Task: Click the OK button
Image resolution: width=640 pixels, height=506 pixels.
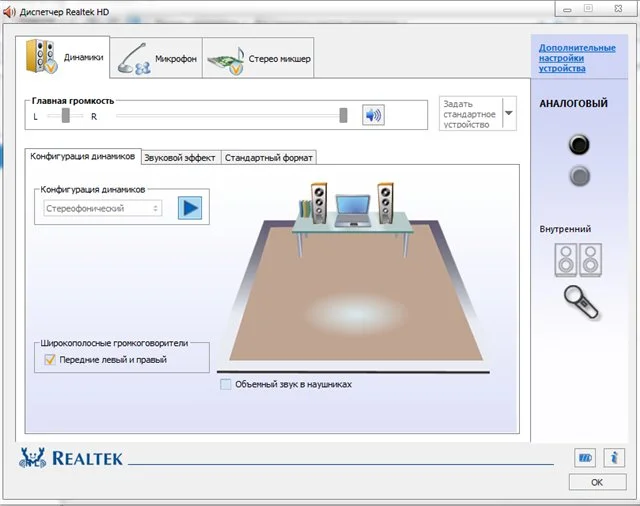Action: tap(597, 482)
